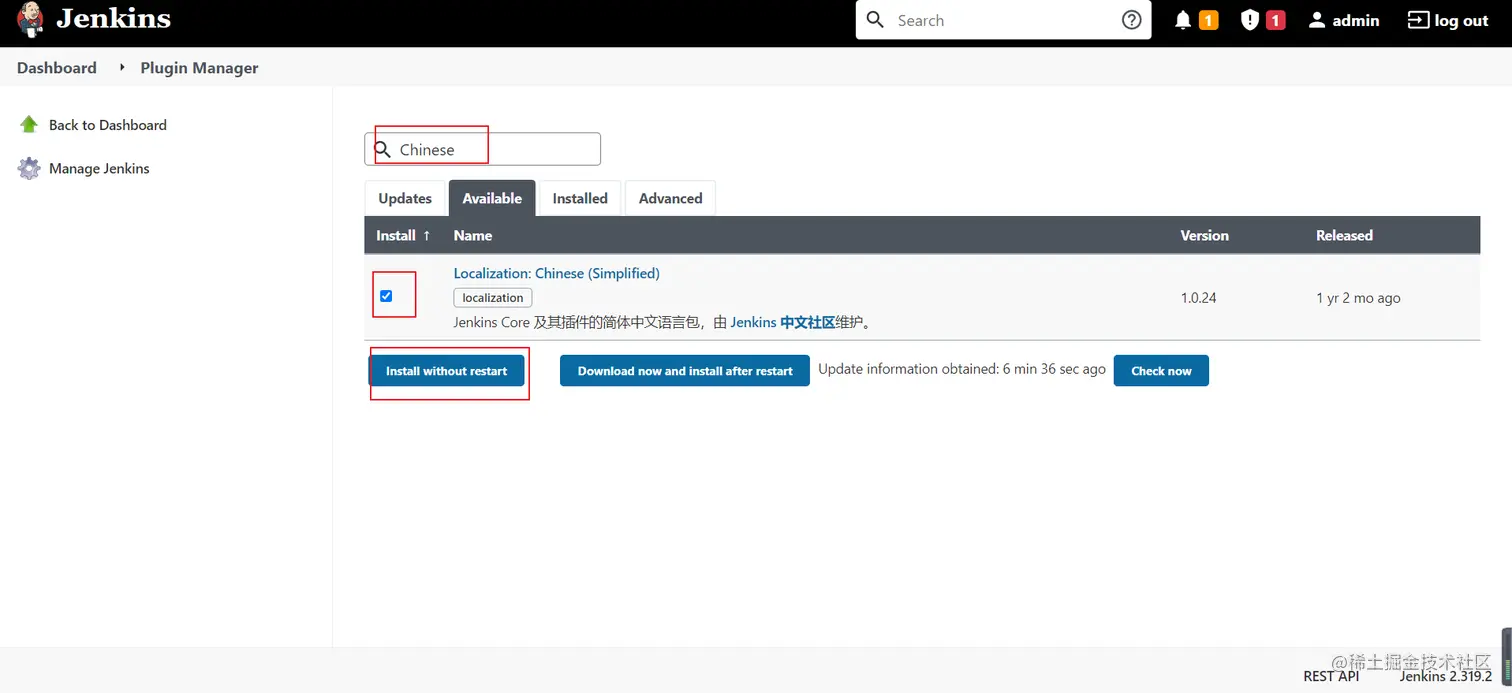Open Localization: Chinese (Simplified) plugin link
1512x693 pixels.
556,273
